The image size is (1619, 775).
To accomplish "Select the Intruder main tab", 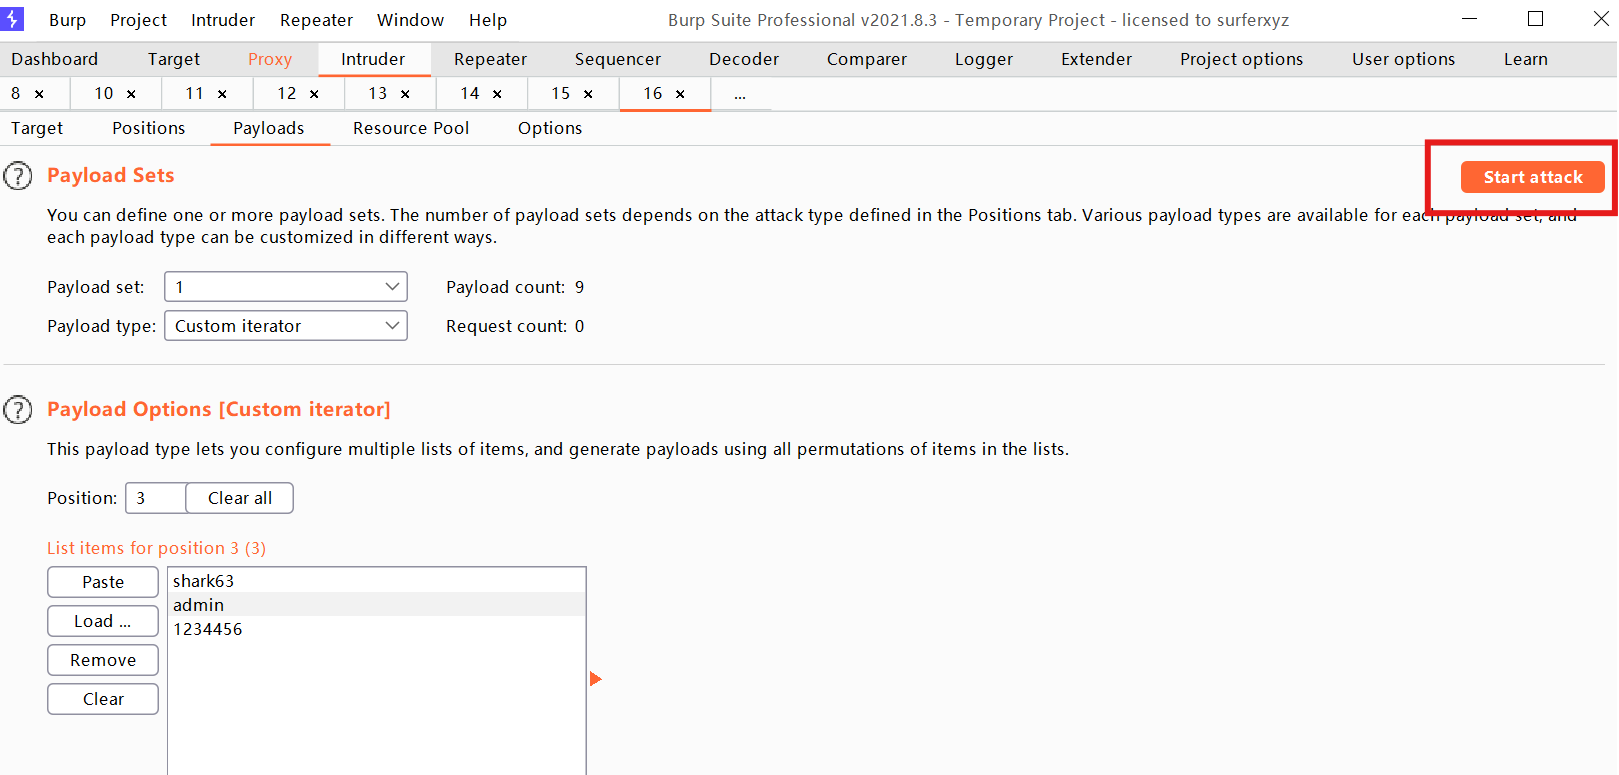I will click(373, 59).
